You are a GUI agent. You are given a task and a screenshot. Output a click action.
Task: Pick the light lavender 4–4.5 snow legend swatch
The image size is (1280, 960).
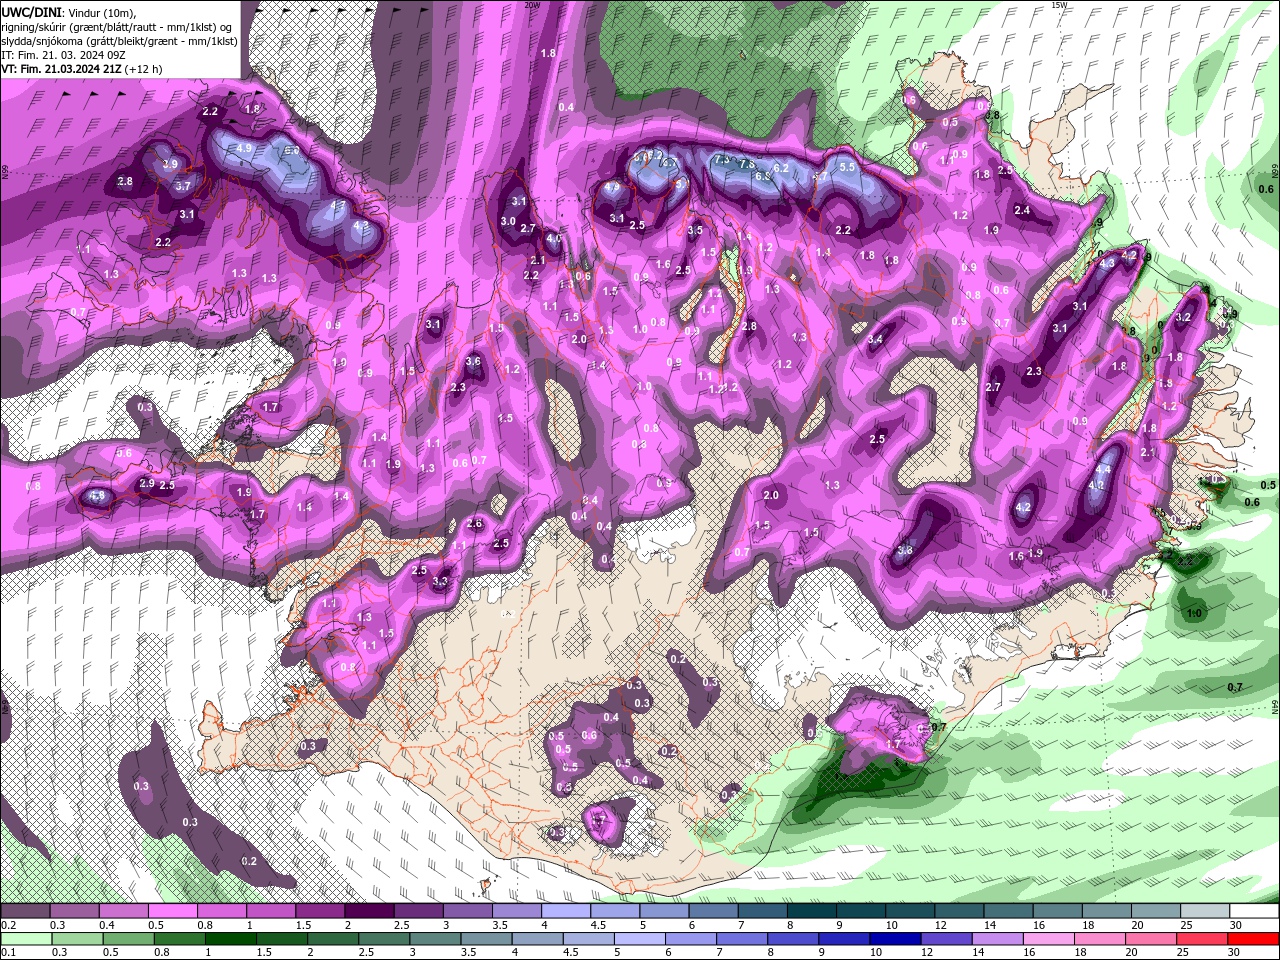click(566, 911)
